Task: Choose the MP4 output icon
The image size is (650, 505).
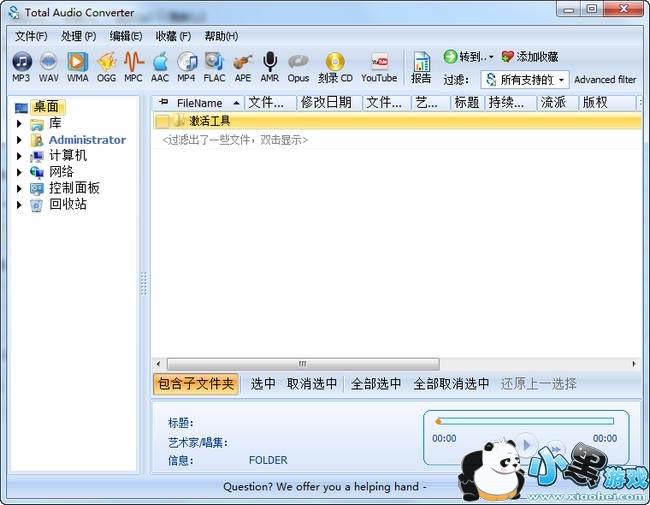Action: 187,67
